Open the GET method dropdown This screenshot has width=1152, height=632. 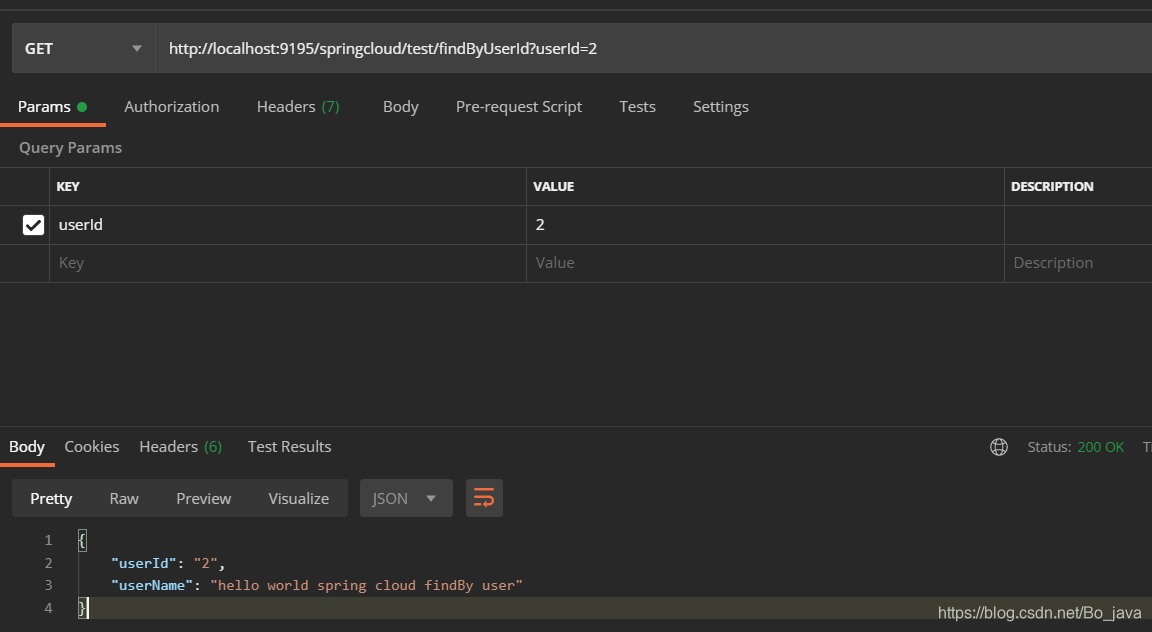point(83,49)
